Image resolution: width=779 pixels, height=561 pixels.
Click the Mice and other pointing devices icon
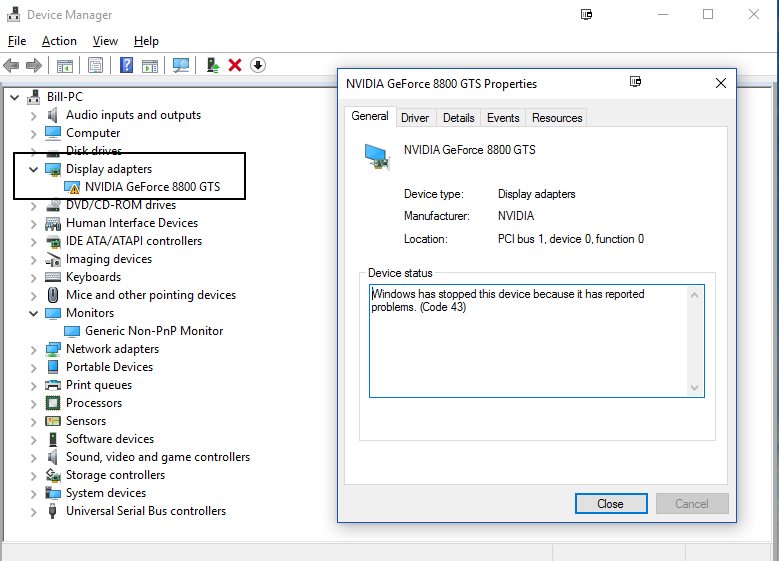(53, 295)
